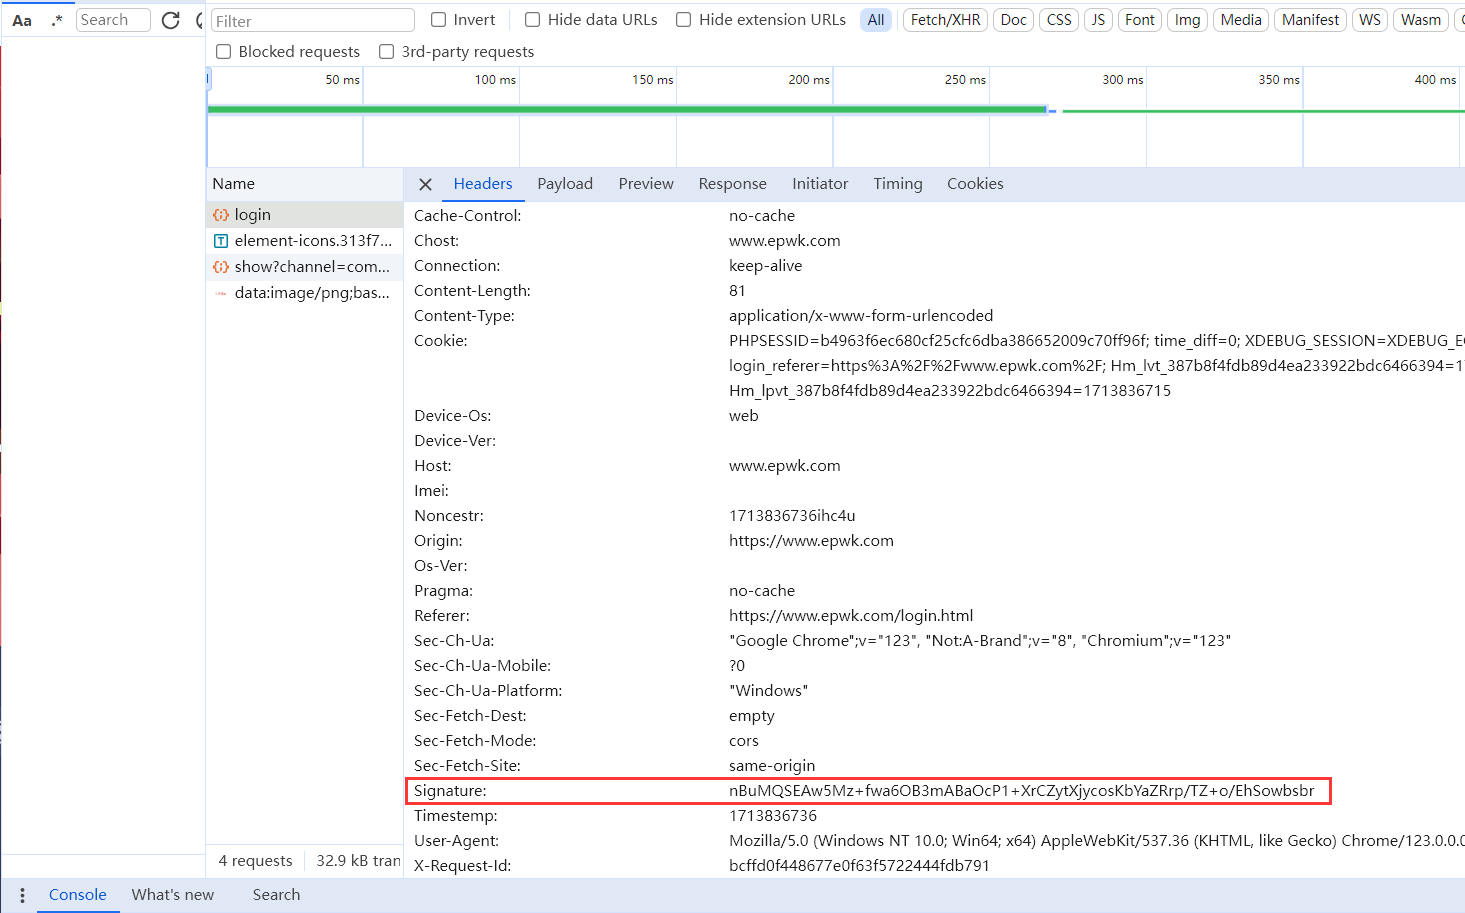1465x913 pixels.
Task: Click the Name column header
Action: (x=304, y=184)
